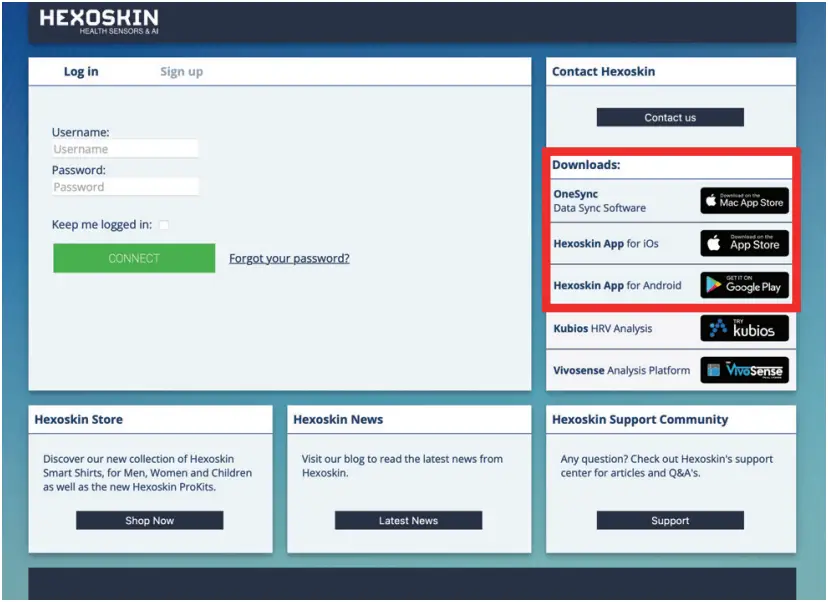Click the Mac App Store badge for OneSync
Screen dimensions: 828x602
pyautogui.click(x=744, y=200)
